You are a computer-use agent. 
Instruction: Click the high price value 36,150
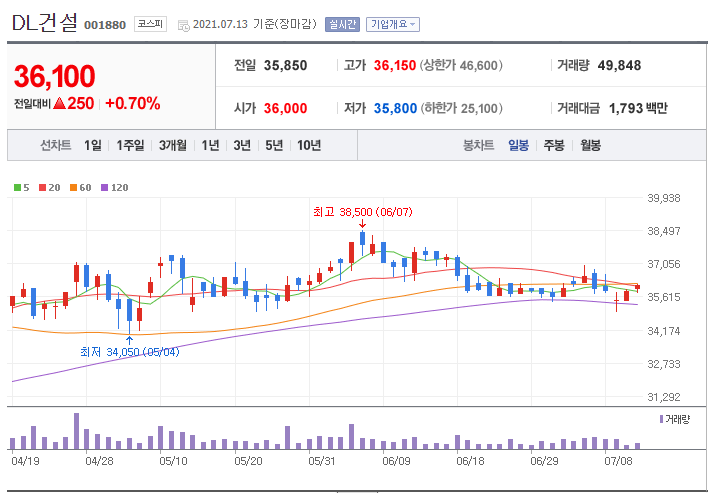tap(395, 65)
